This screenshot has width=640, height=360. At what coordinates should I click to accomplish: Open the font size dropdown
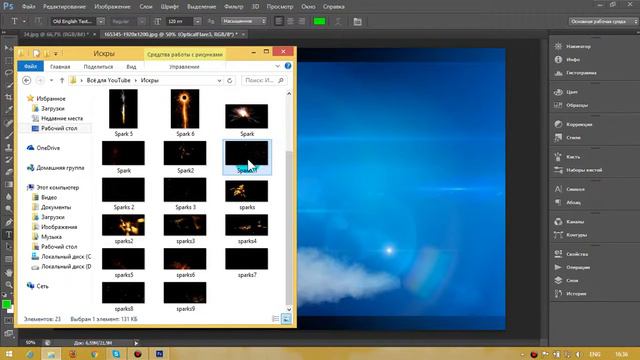[197, 21]
